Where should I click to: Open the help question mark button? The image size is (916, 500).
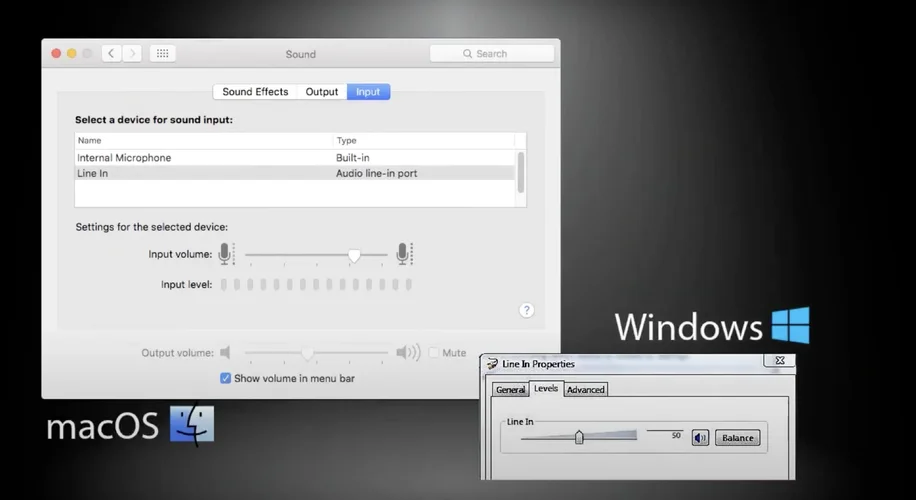coord(526,310)
